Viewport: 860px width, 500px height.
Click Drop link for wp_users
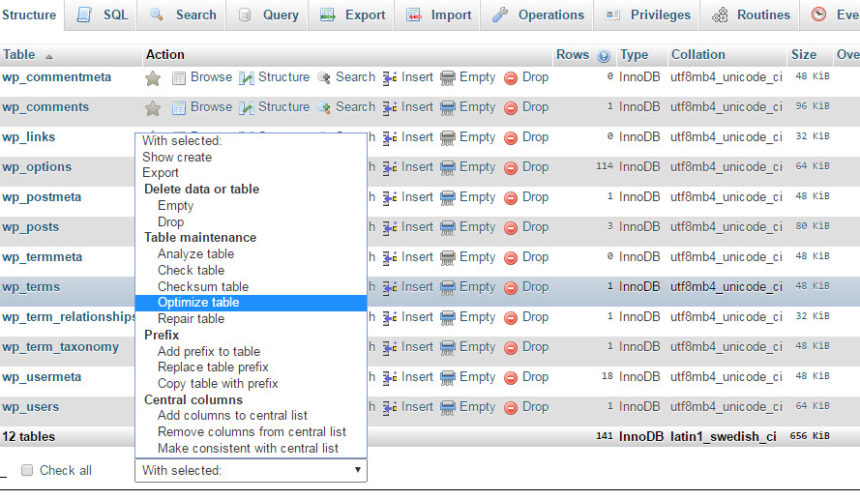point(535,407)
